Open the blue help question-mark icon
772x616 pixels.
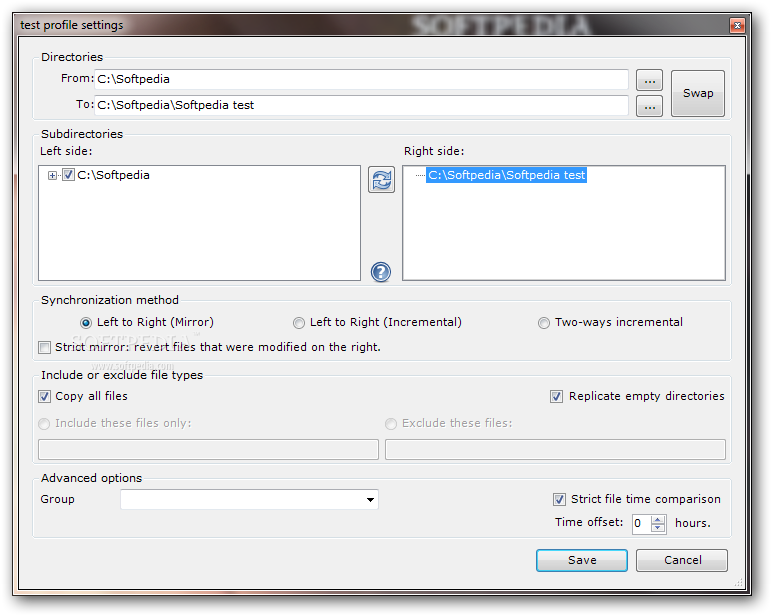(x=381, y=272)
